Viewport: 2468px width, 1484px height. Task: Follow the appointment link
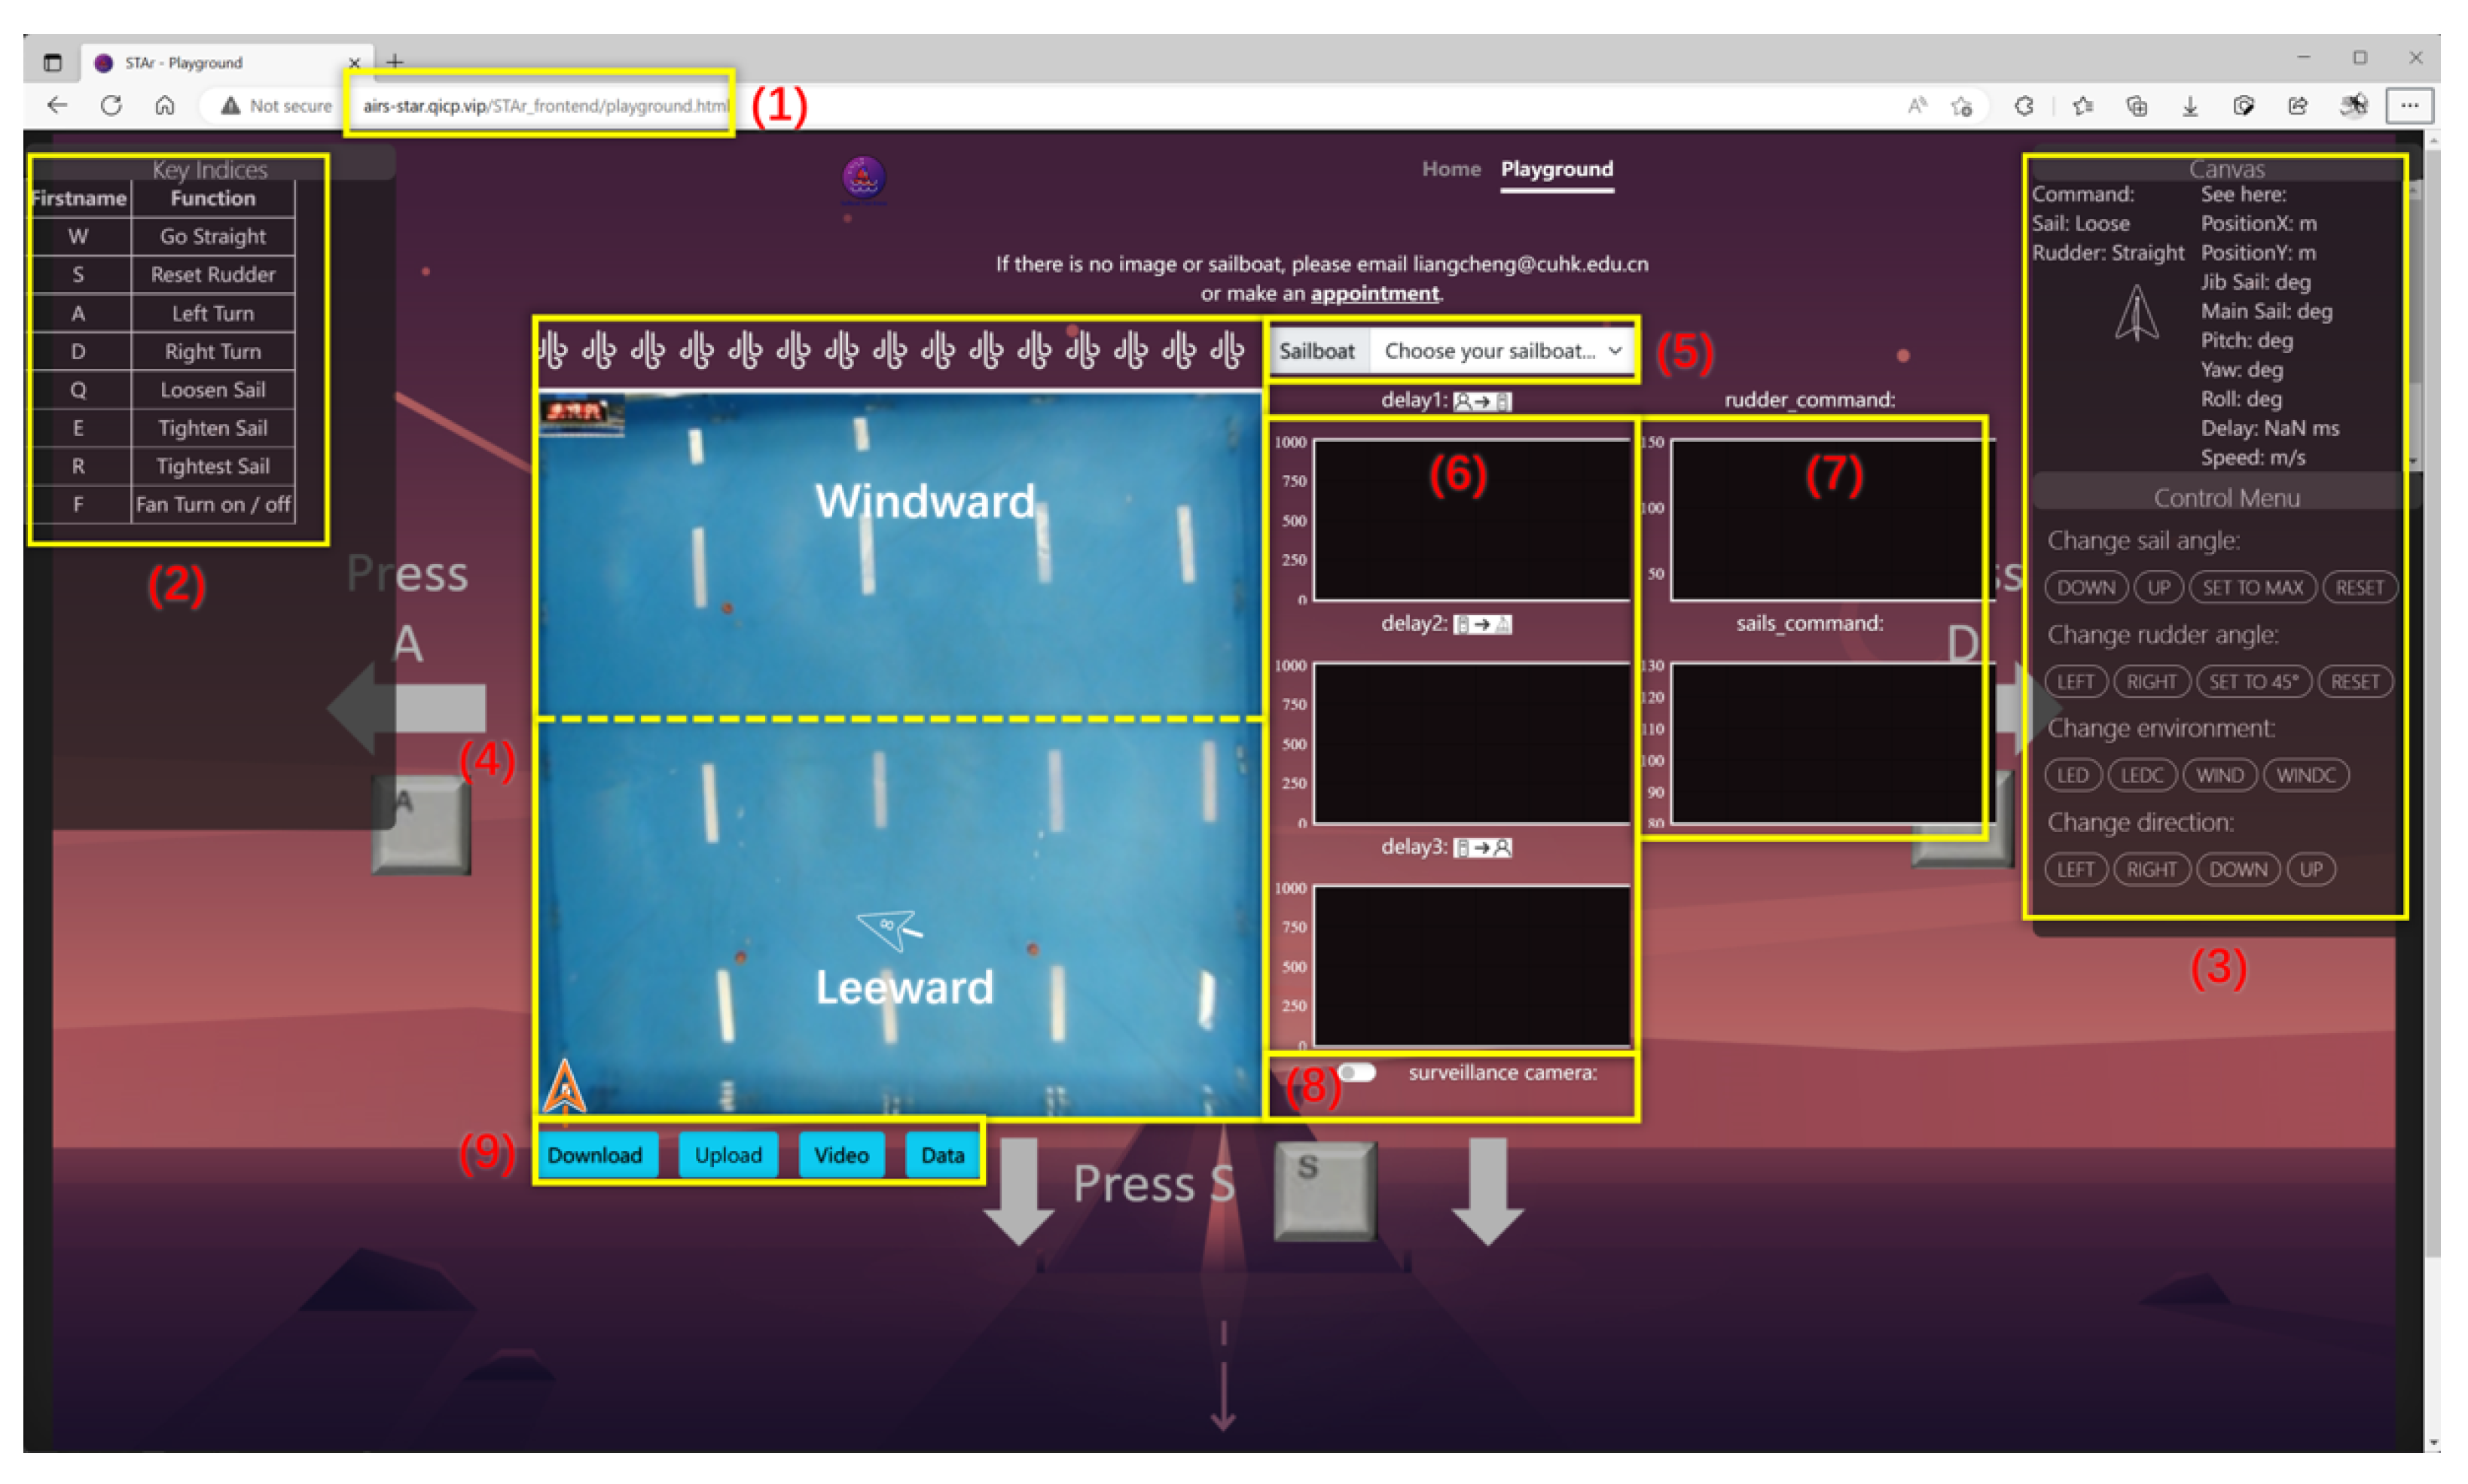[x=1374, y=294]
